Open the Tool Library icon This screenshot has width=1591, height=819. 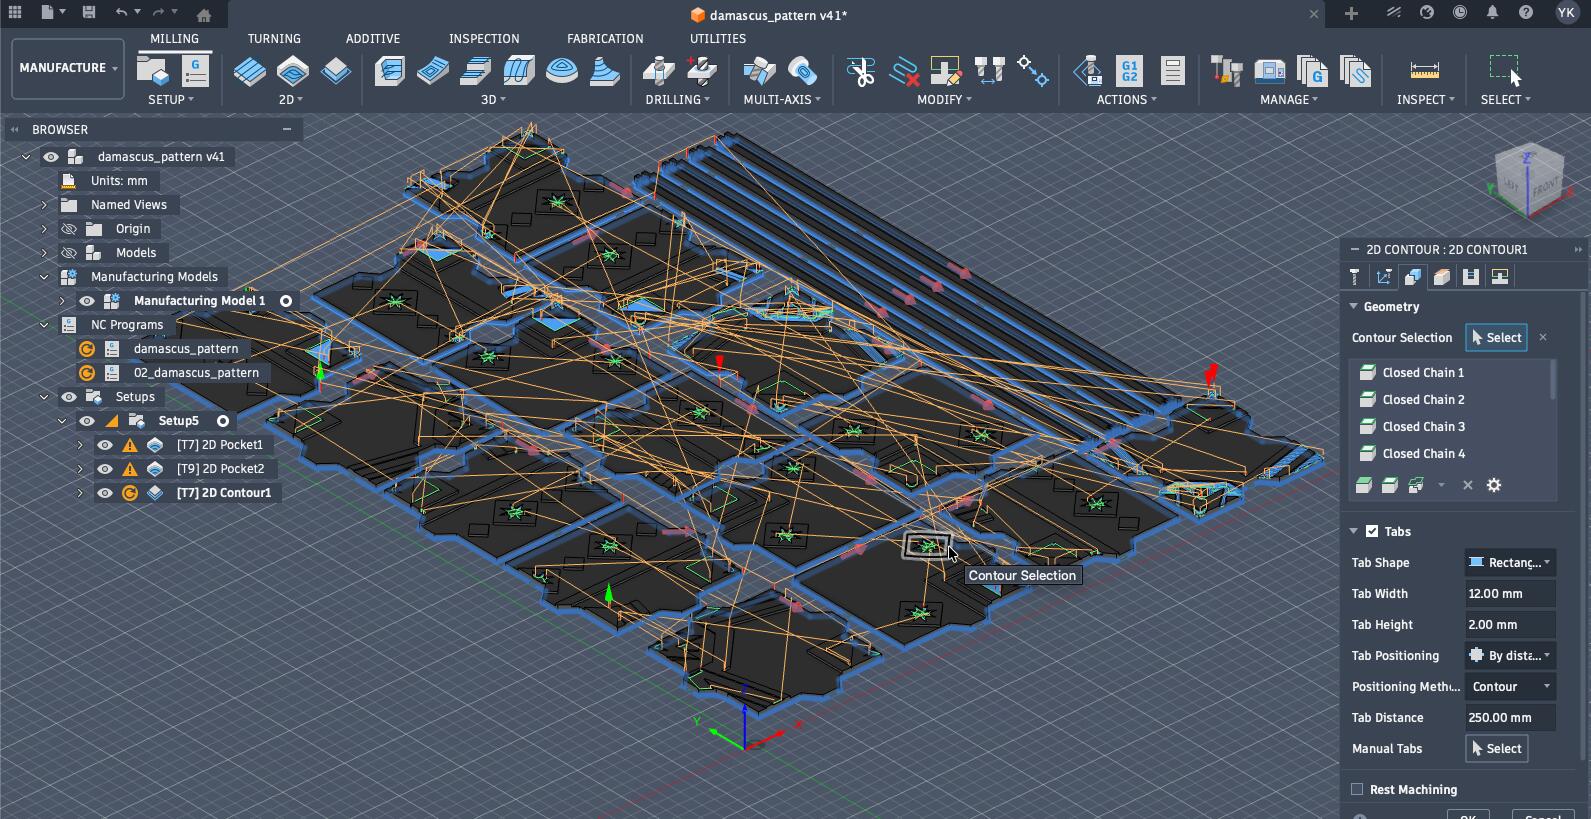pos(1226,71)
